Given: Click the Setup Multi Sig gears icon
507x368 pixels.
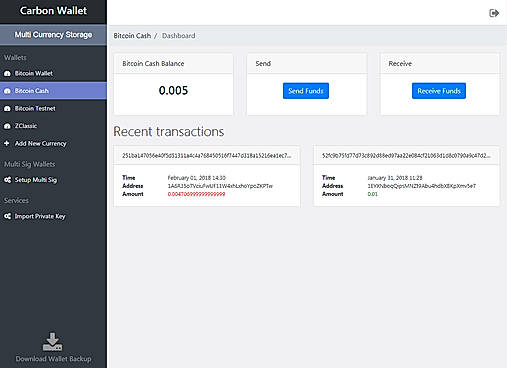Looking at the screenshot, I should 7,180.
